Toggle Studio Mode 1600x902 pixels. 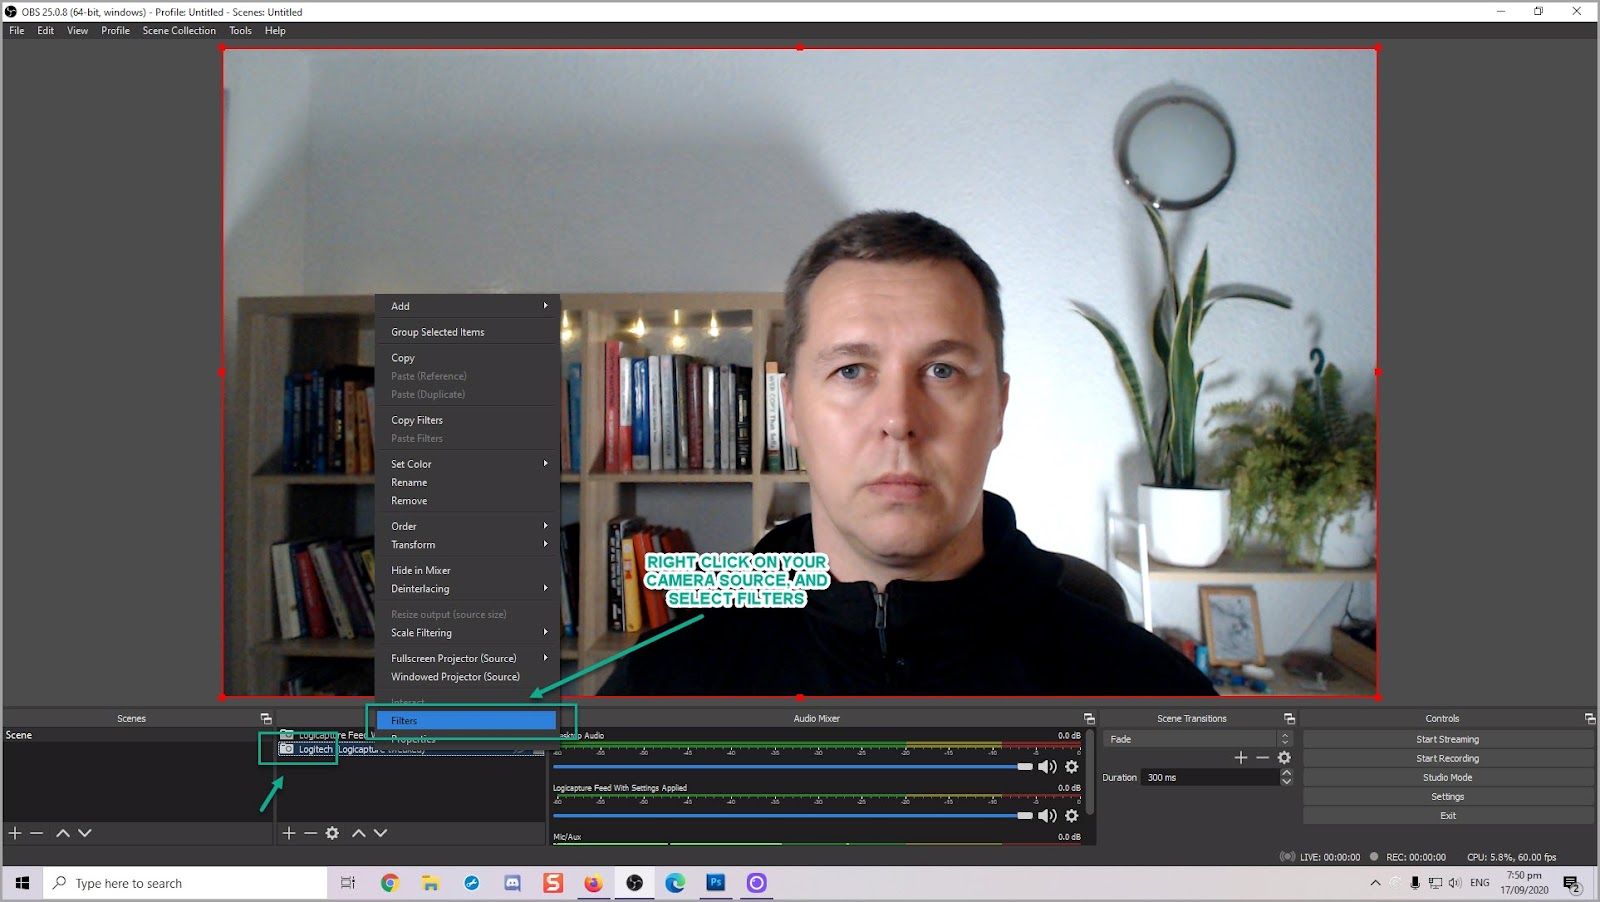(1448, 778)
